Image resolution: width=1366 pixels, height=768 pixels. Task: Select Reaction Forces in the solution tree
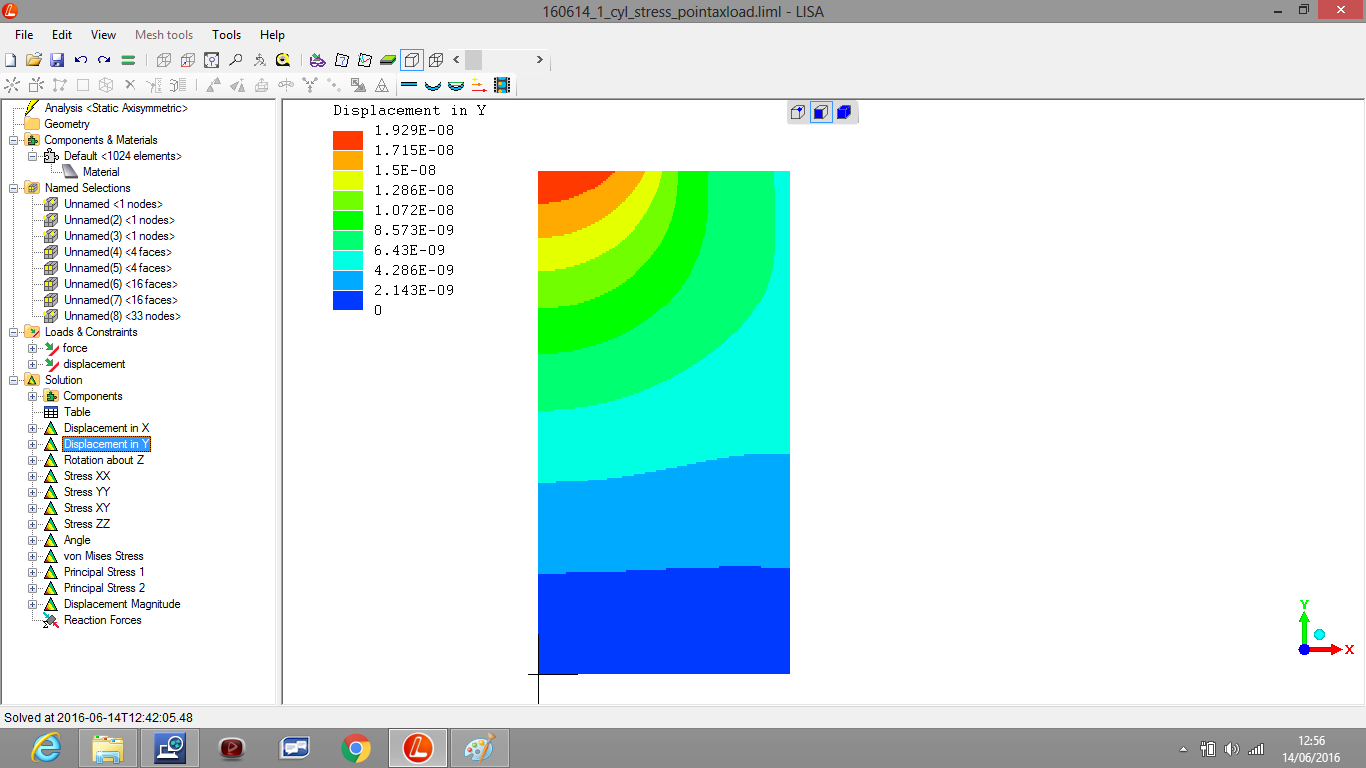(x=102, y=620)
